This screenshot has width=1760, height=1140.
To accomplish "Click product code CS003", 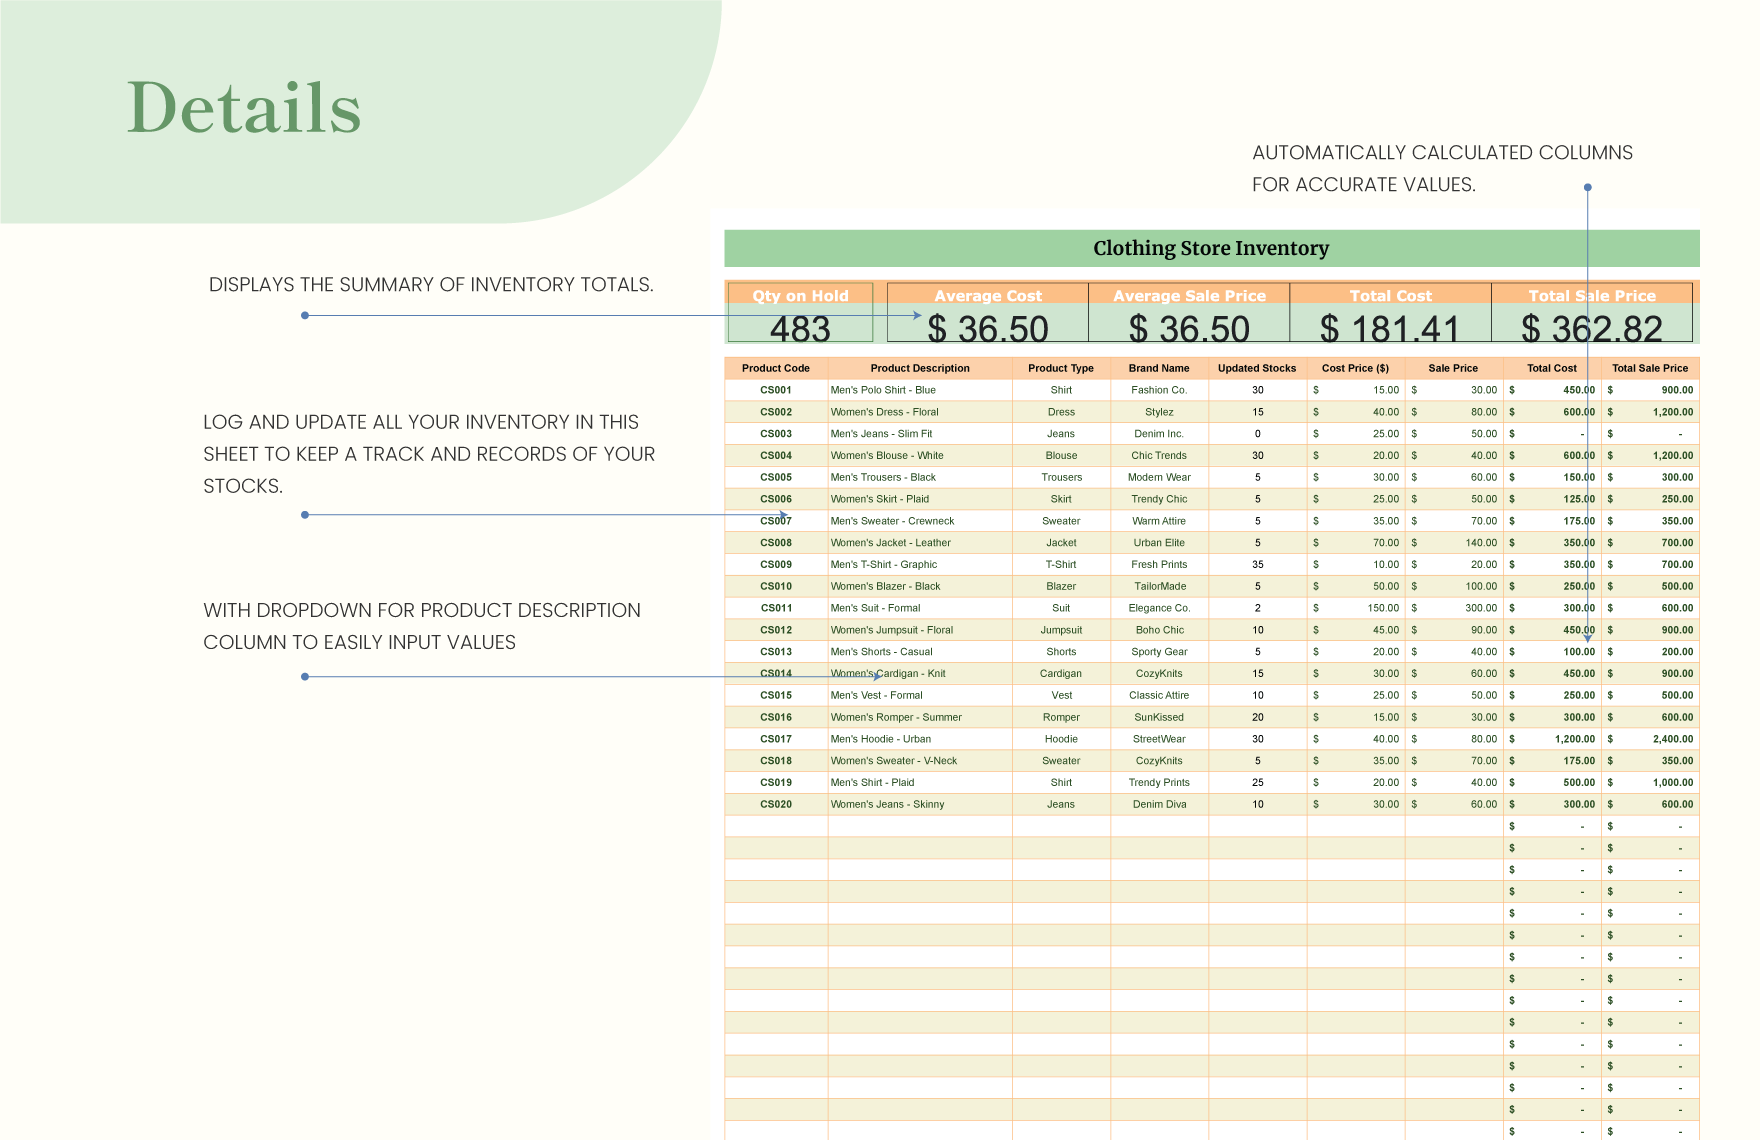I will [776, 434].
